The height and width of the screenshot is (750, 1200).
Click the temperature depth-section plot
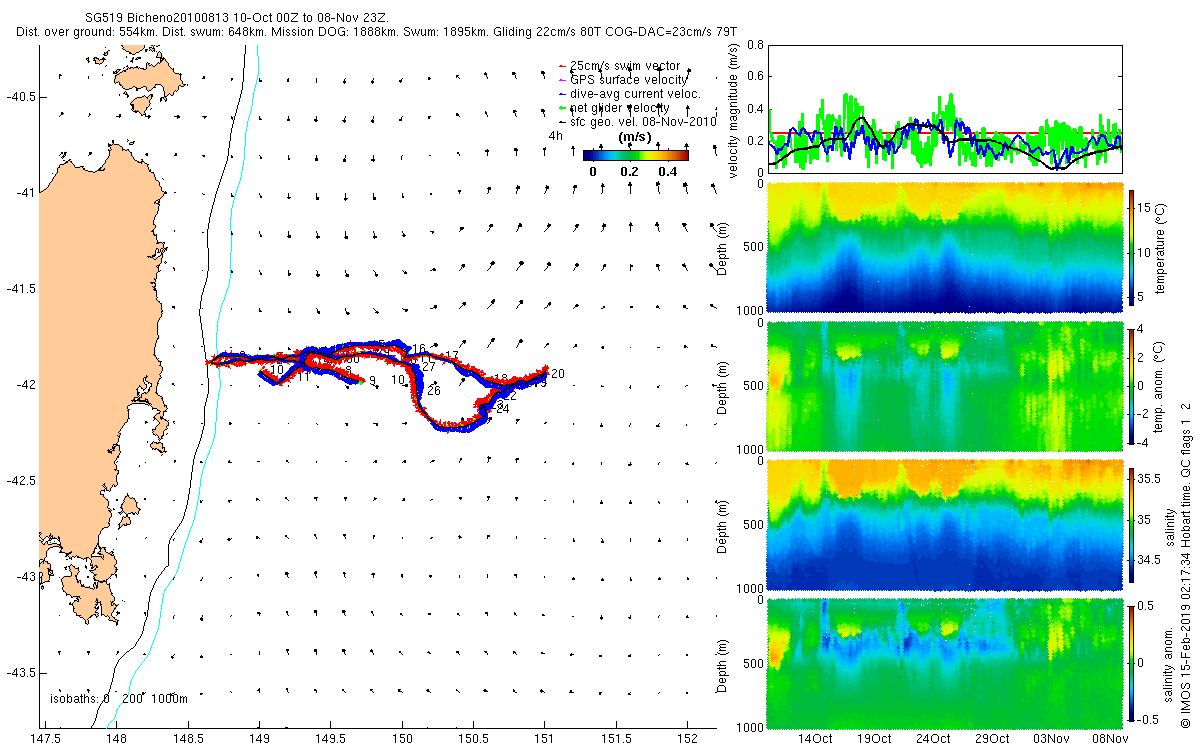945,248
